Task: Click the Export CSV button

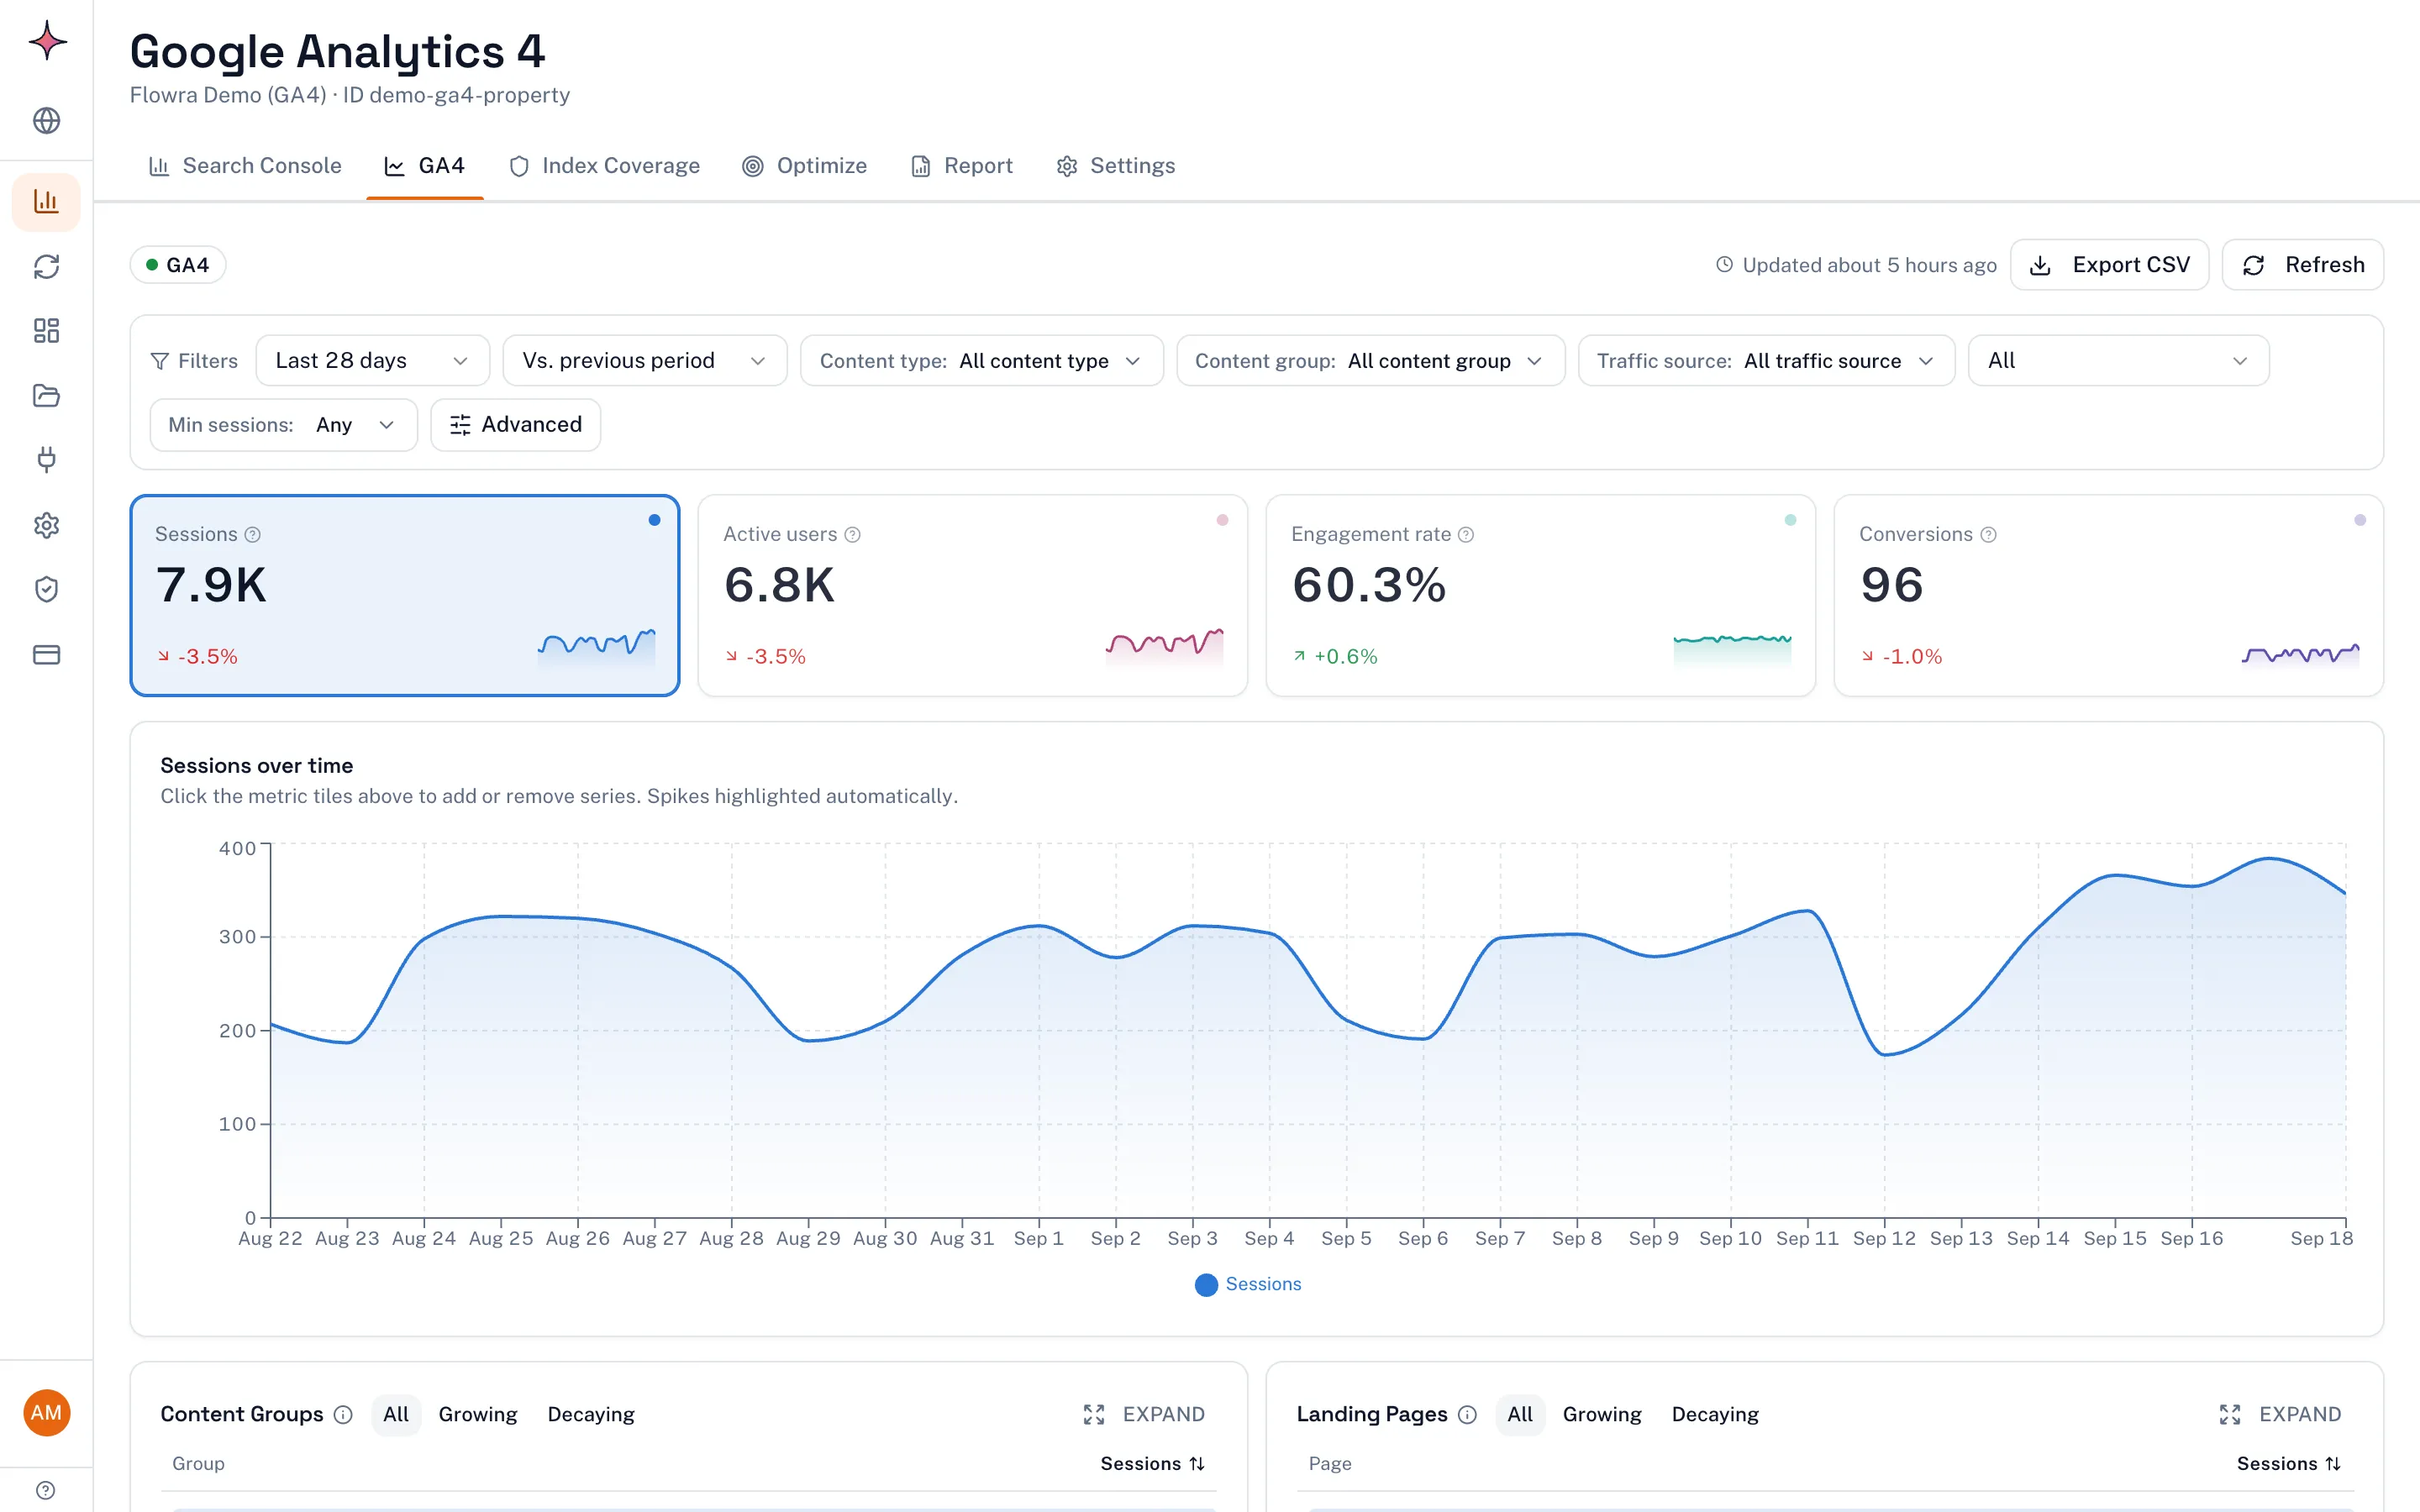Action: 2109,265
